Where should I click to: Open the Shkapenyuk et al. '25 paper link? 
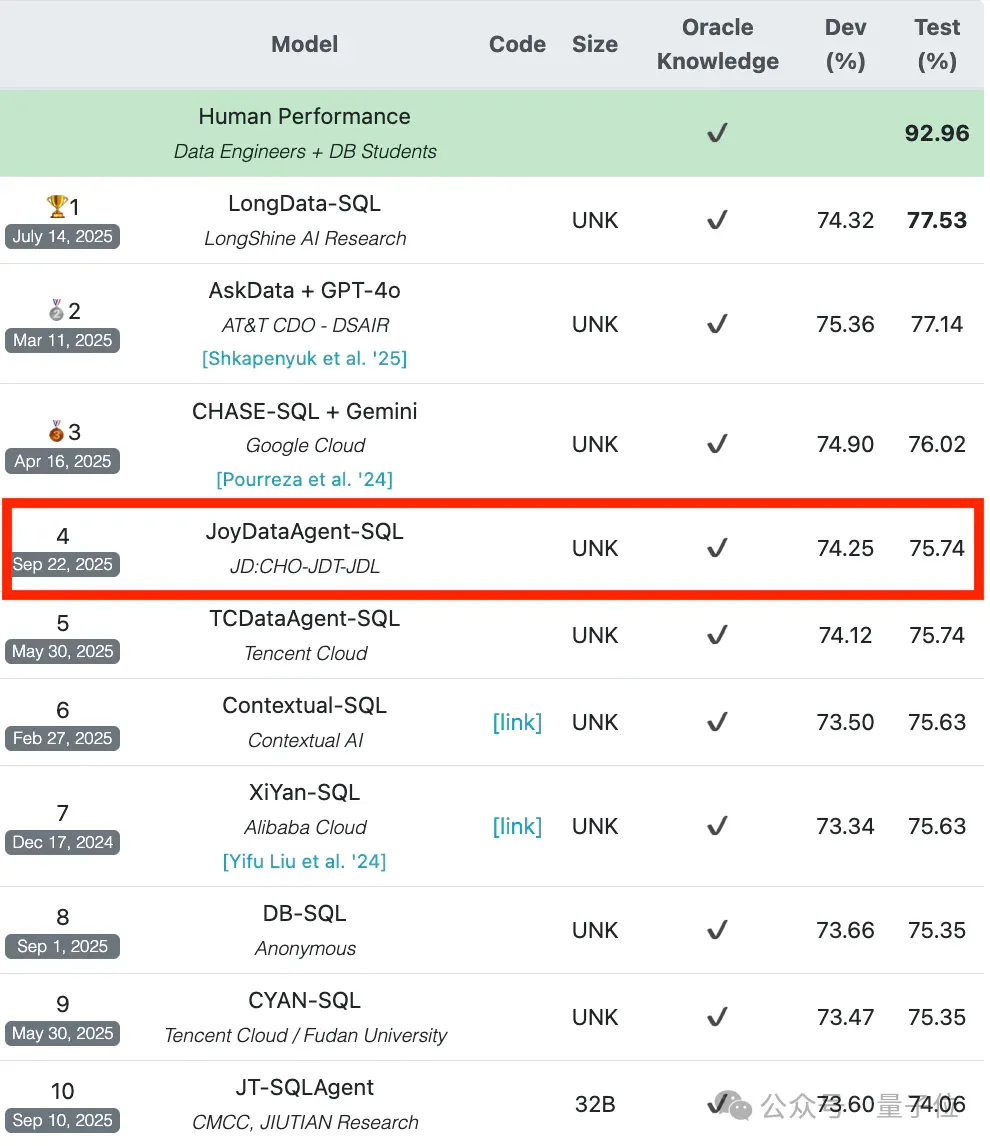[x=305, y=358]
